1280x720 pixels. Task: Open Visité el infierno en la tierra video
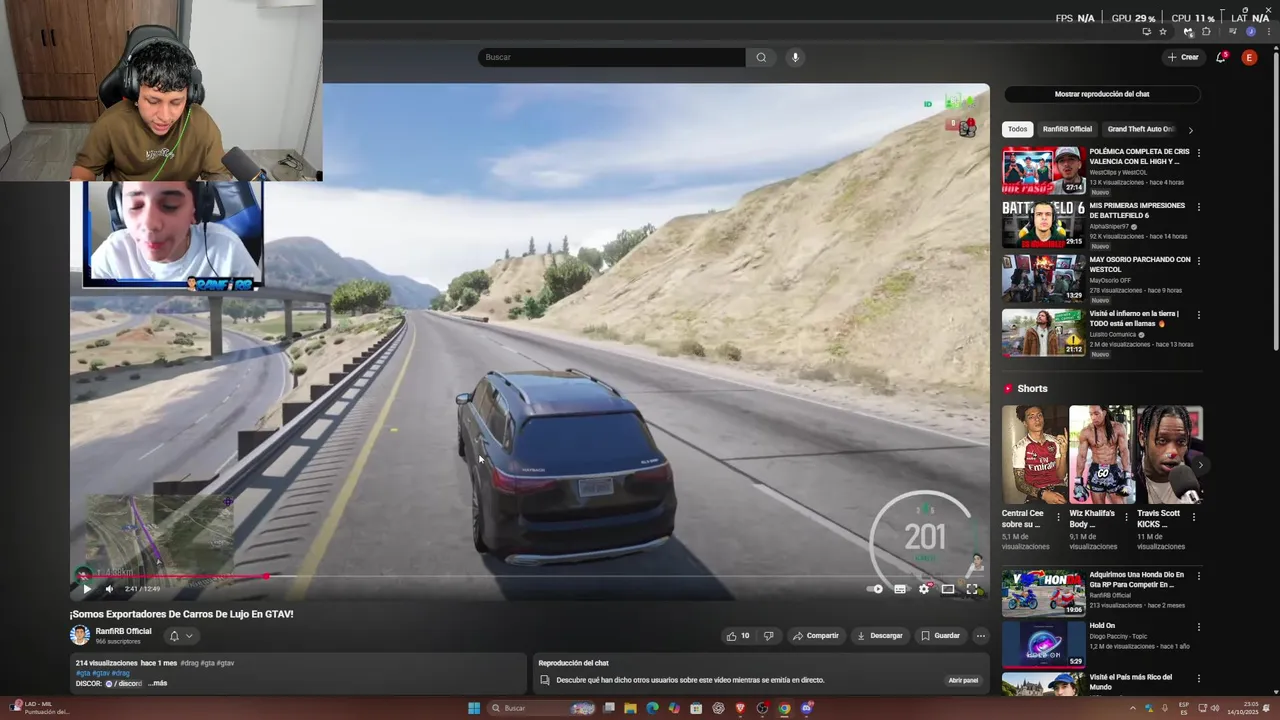point(1043,332)
